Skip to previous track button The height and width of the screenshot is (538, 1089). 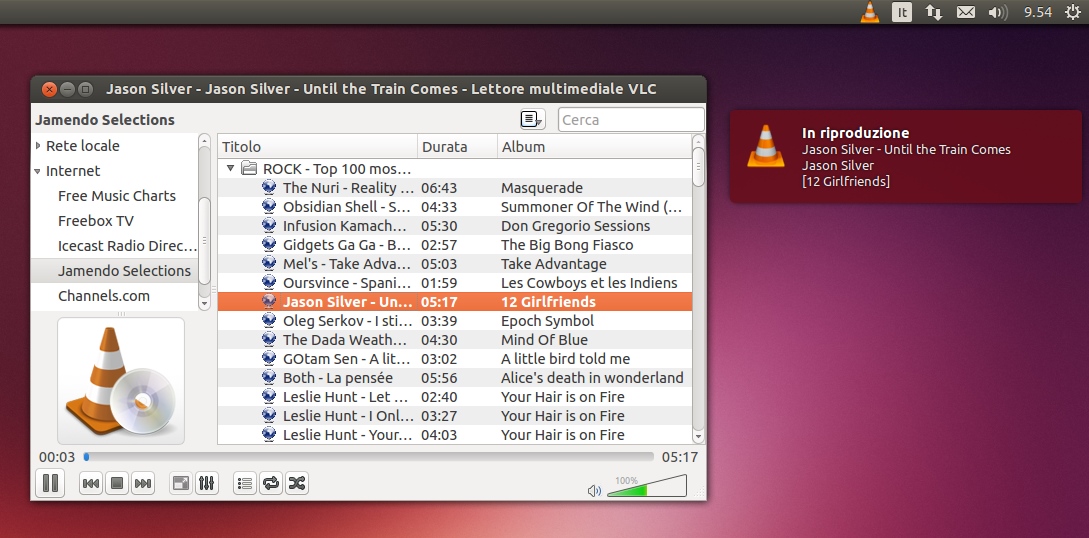[90, 483]
